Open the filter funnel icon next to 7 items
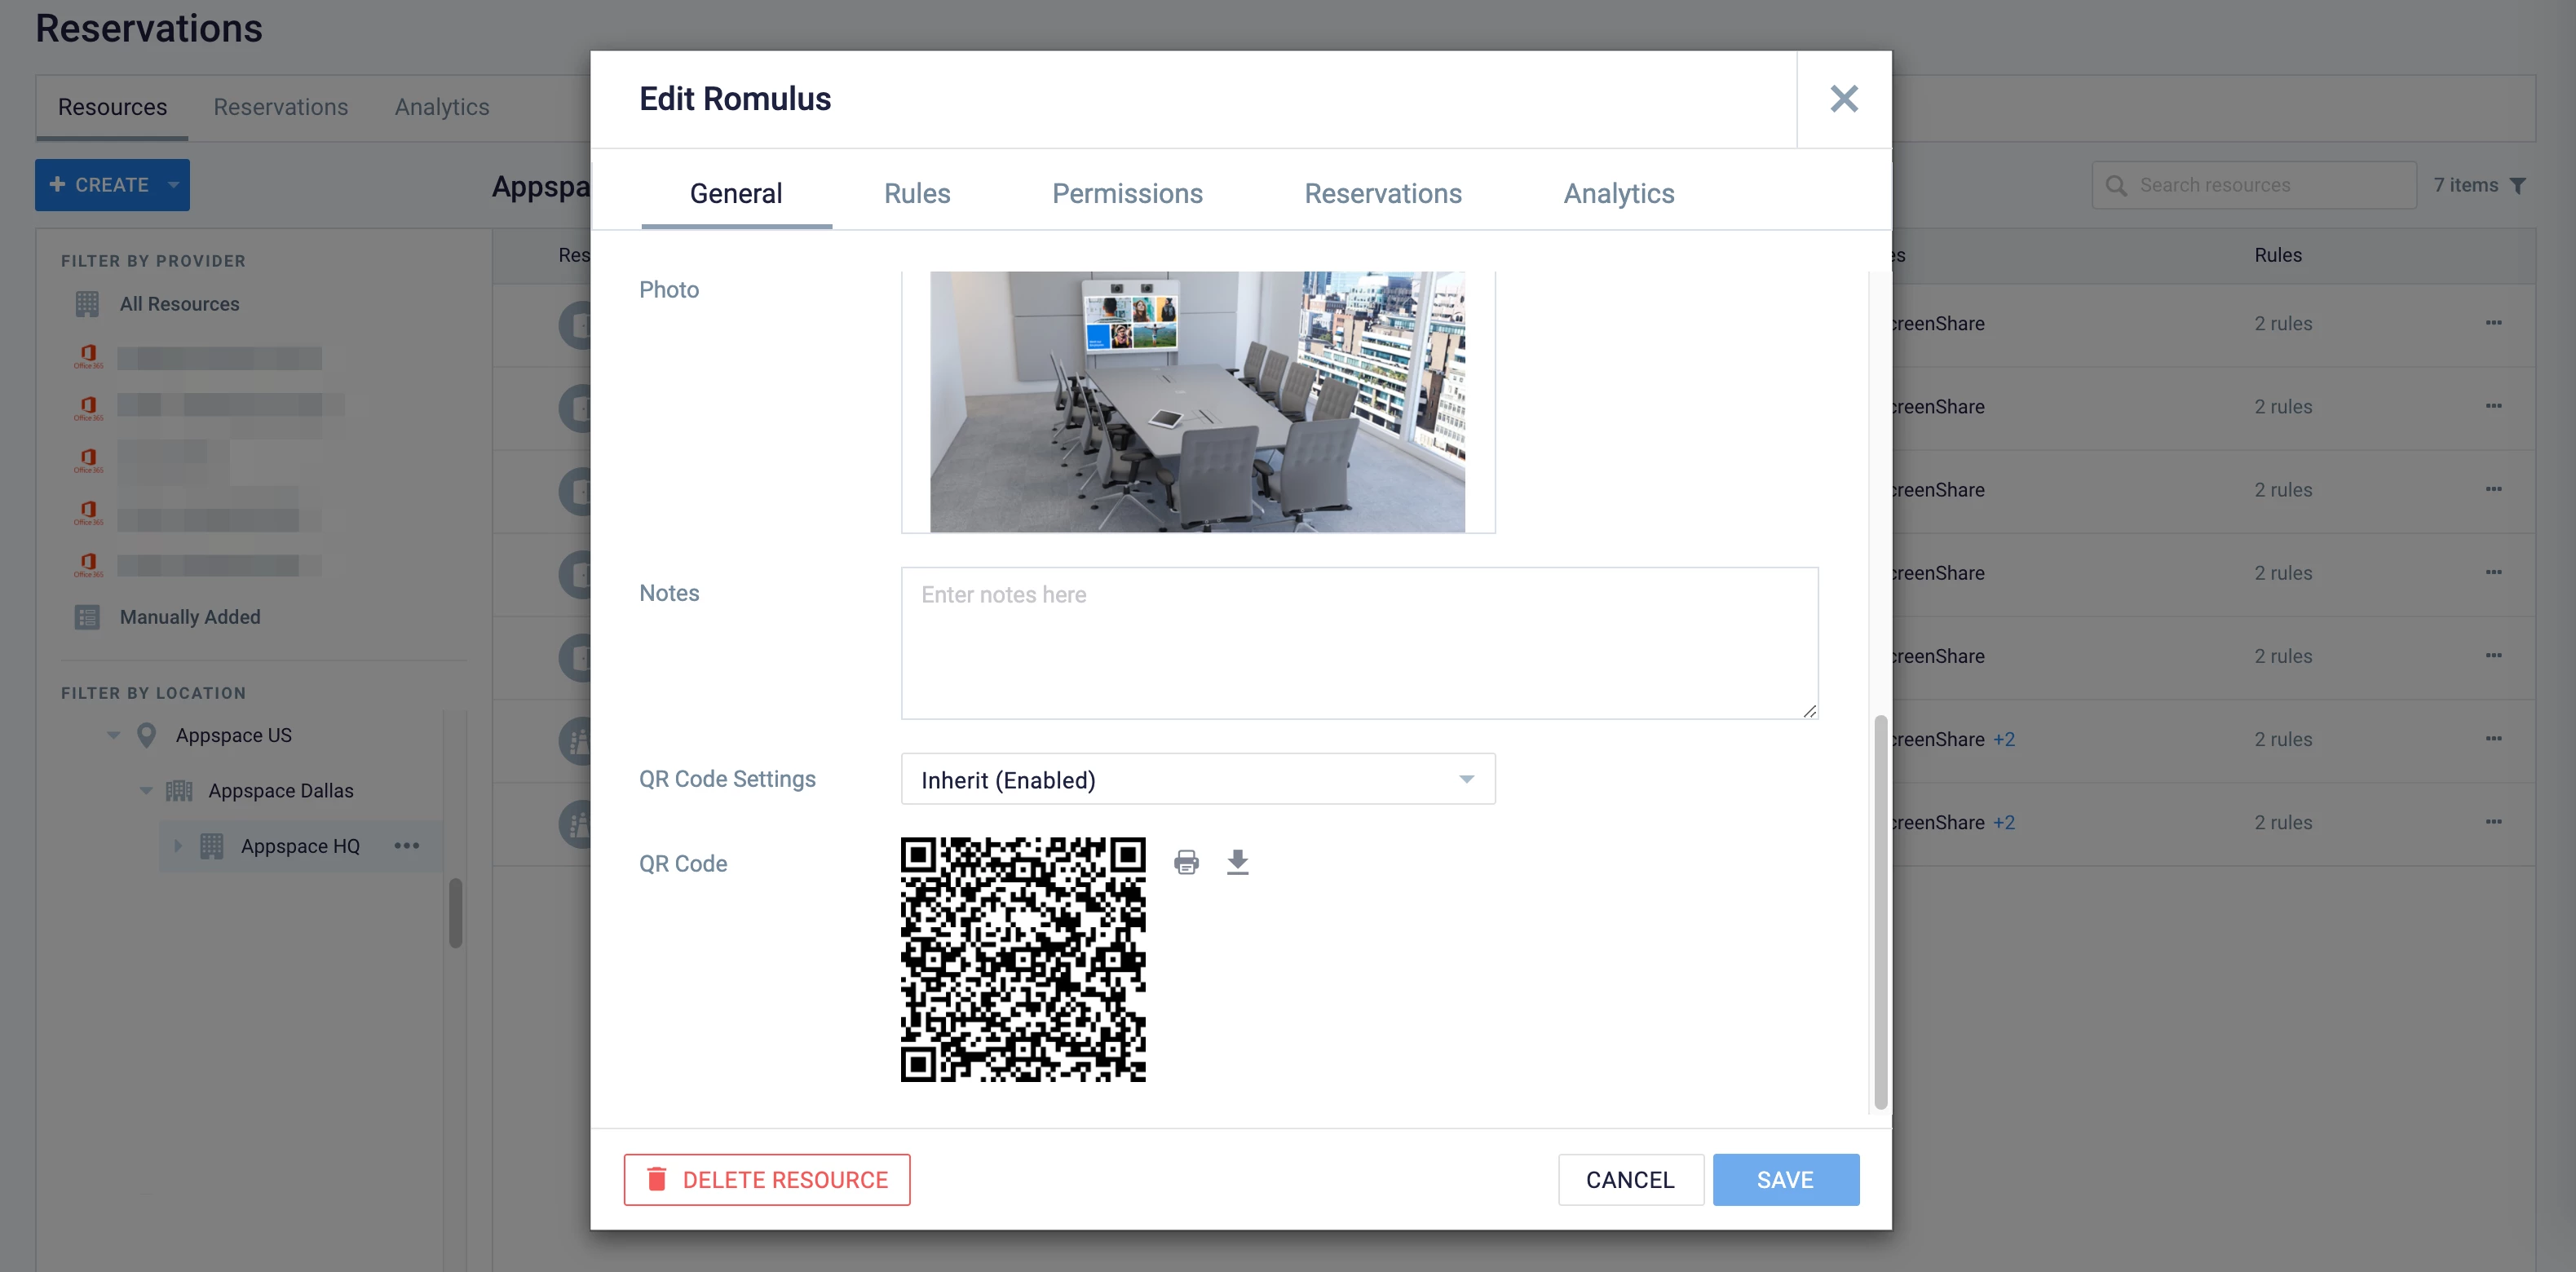Viewport: 2576px width, 1272px height. point(2518,186)
